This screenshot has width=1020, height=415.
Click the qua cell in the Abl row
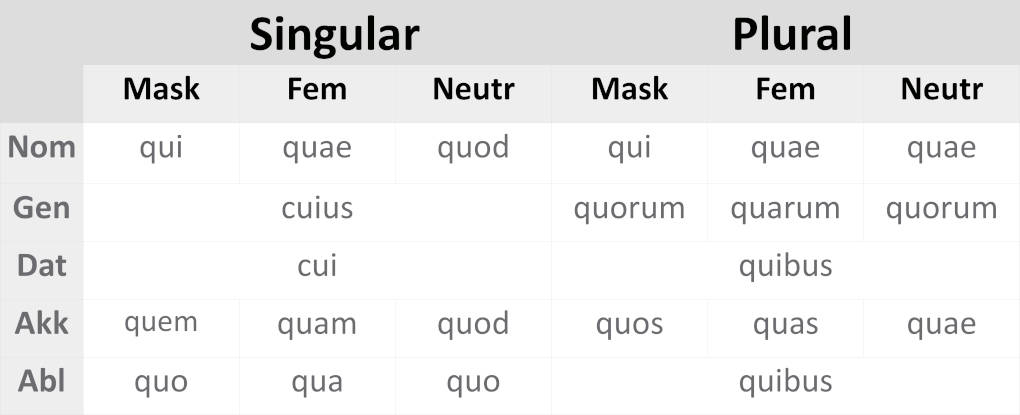tap(317, 382)
